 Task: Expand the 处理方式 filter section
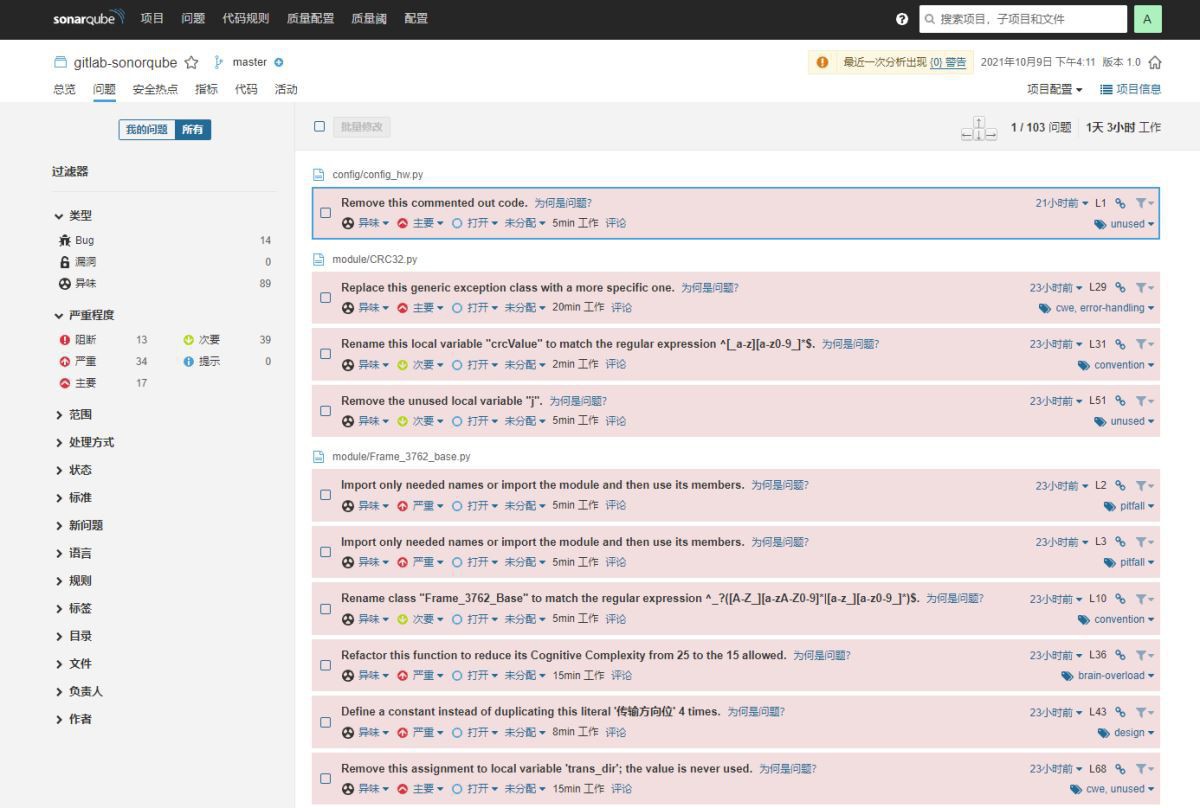click(85, 442)
